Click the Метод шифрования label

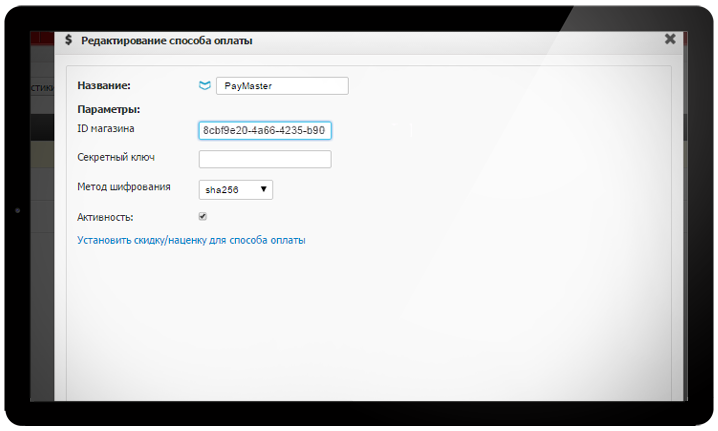(123, 187)
